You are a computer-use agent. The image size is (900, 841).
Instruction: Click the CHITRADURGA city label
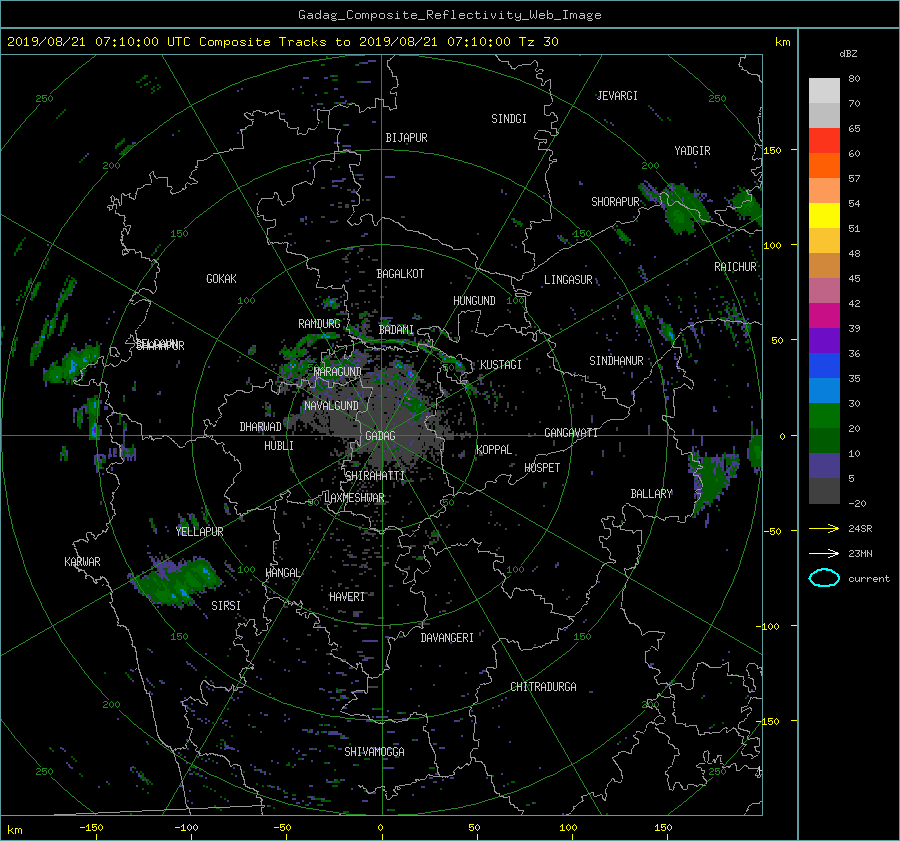(x=543, y=687)
